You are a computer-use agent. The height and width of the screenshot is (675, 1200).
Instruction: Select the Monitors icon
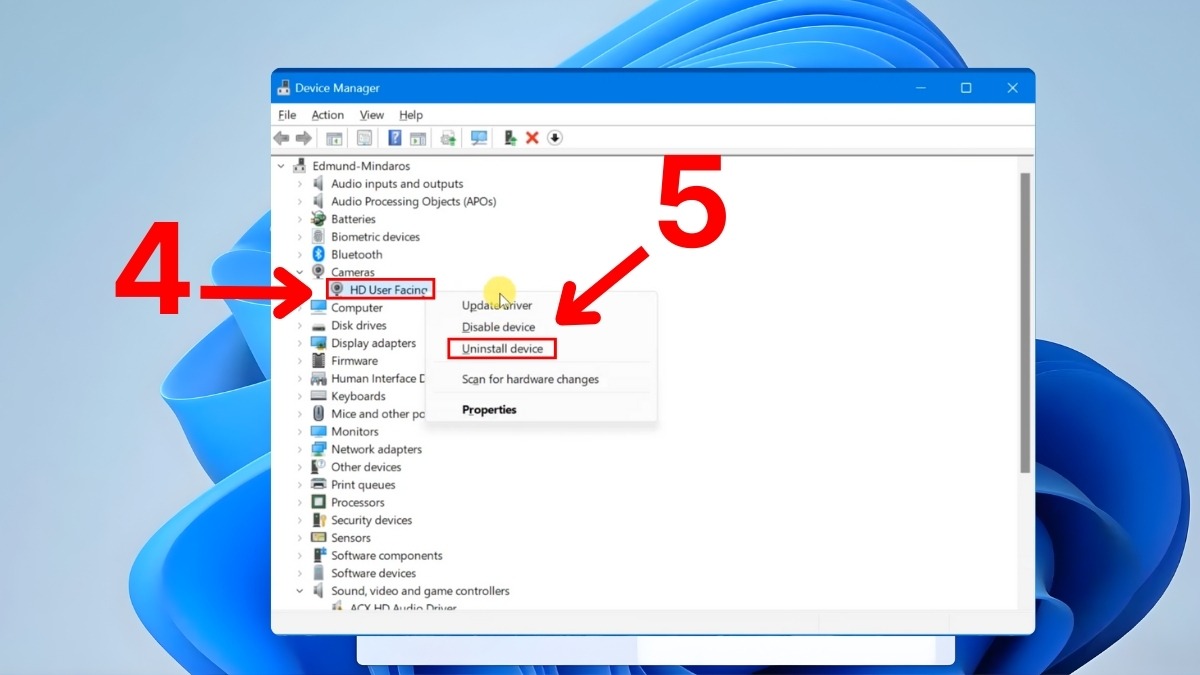point(319,431)
